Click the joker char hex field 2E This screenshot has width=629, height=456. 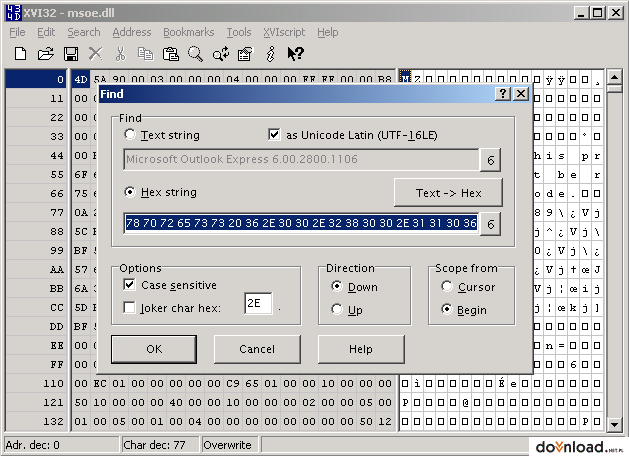click(258, 303)
